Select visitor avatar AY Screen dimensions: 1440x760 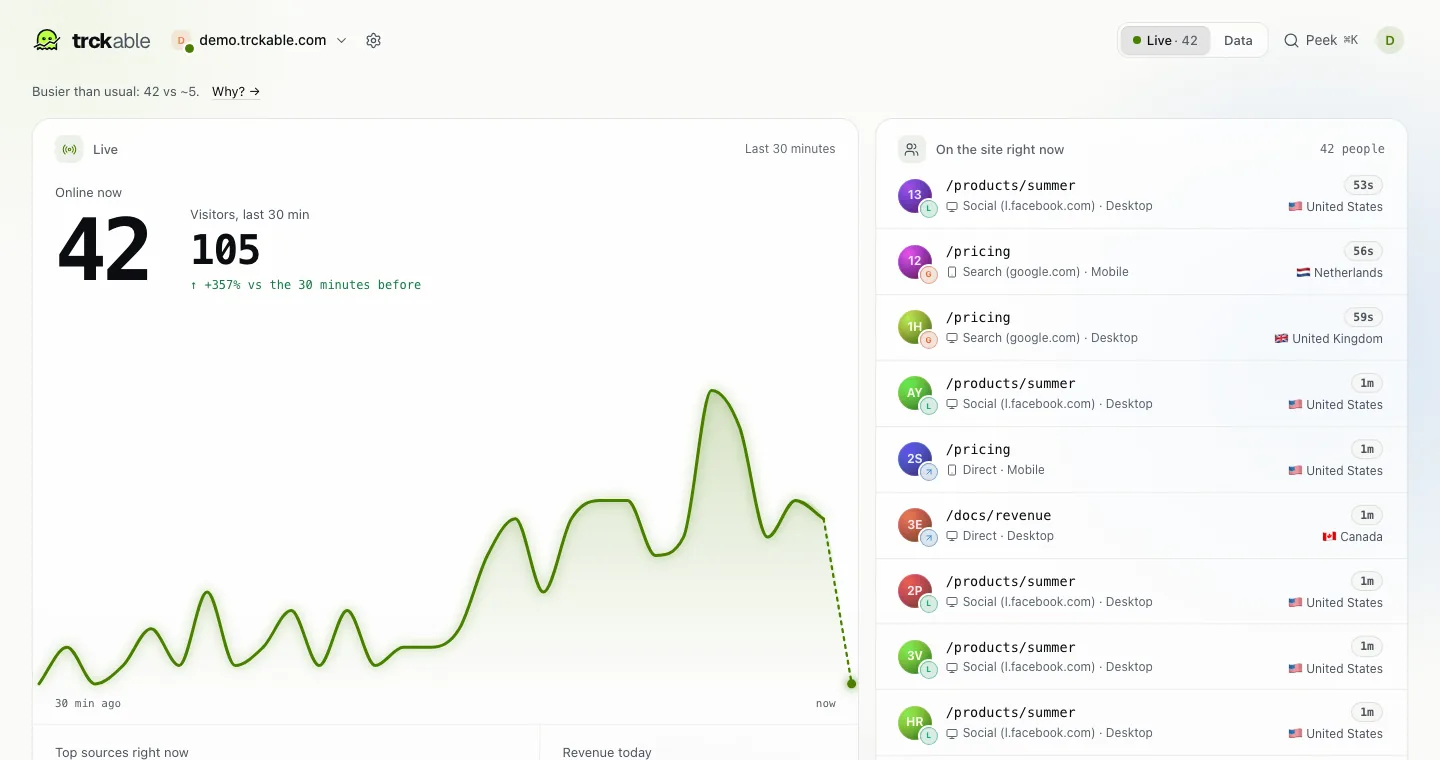click(x=915, y=394)
